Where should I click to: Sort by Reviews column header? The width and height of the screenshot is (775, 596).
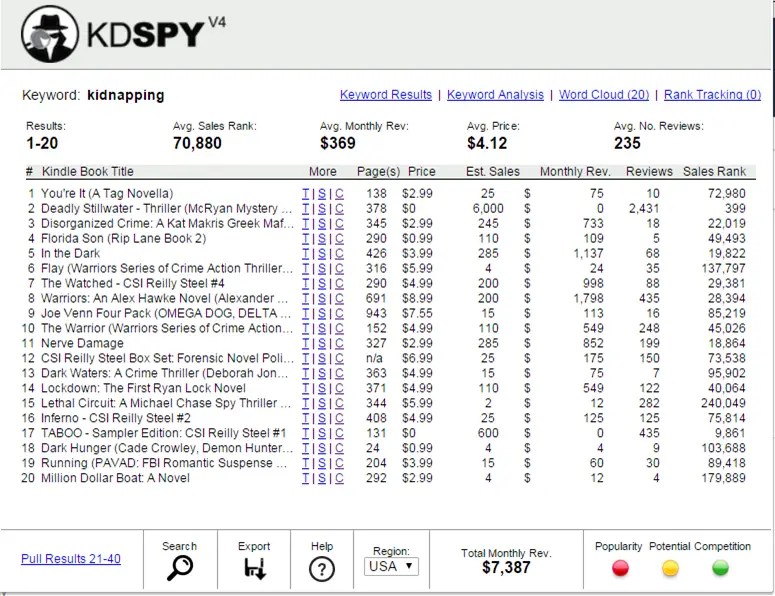click(x=649, y=171)
